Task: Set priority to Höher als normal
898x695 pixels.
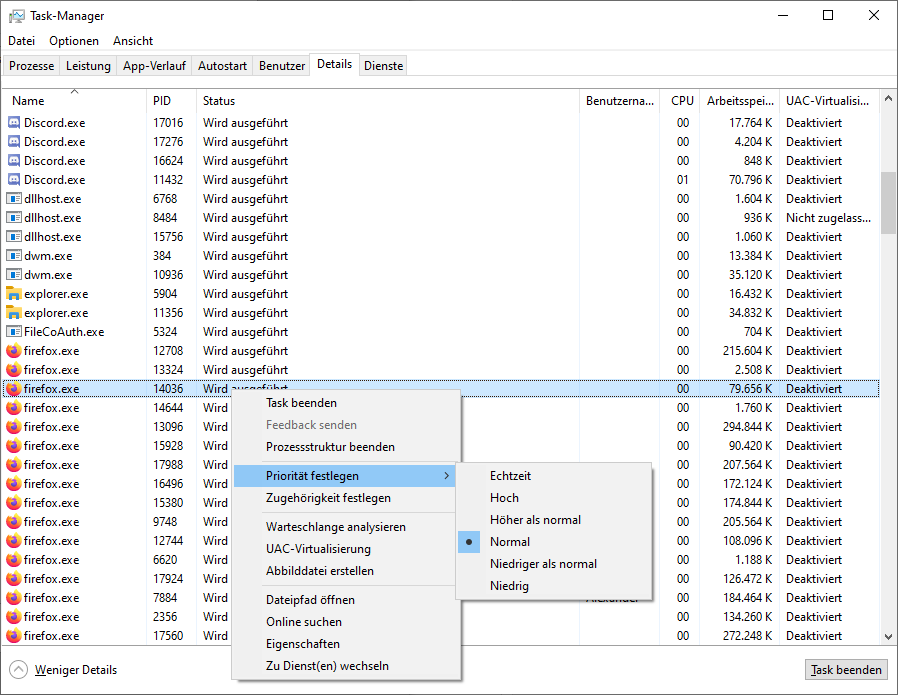Action: click(554, 520)
